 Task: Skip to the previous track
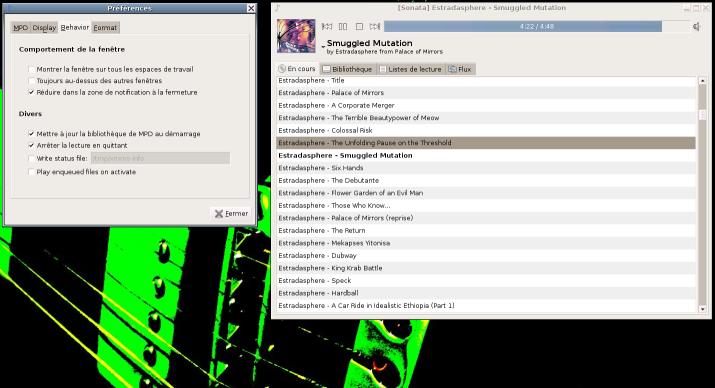coord(327,26)
